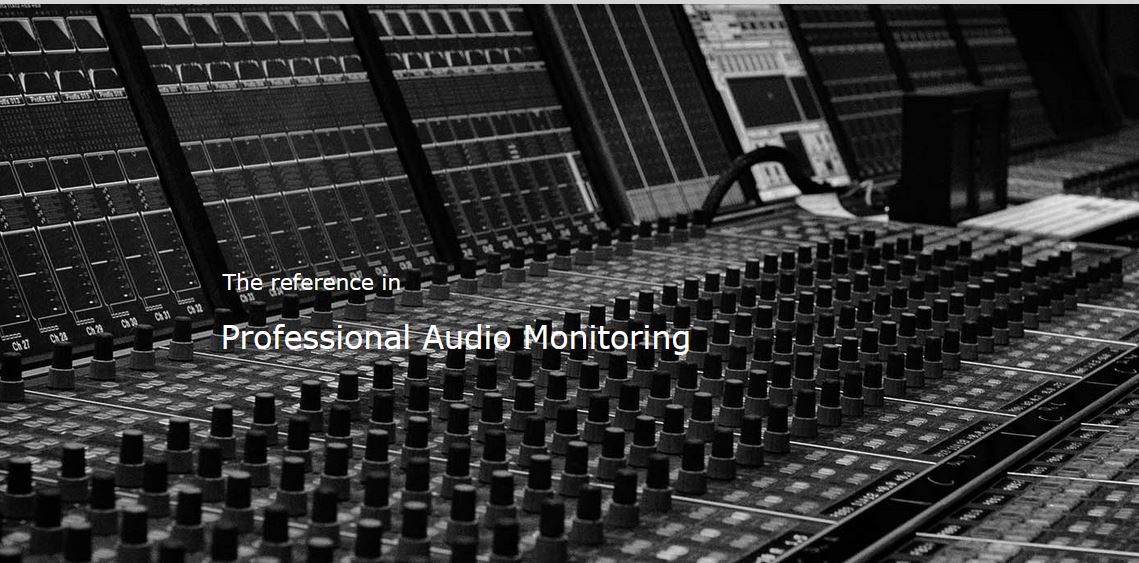This screenshot has width=1139, height=563.
Task: Select the "Professional Audio Monitoring" headline
Action: pos(455,338)
